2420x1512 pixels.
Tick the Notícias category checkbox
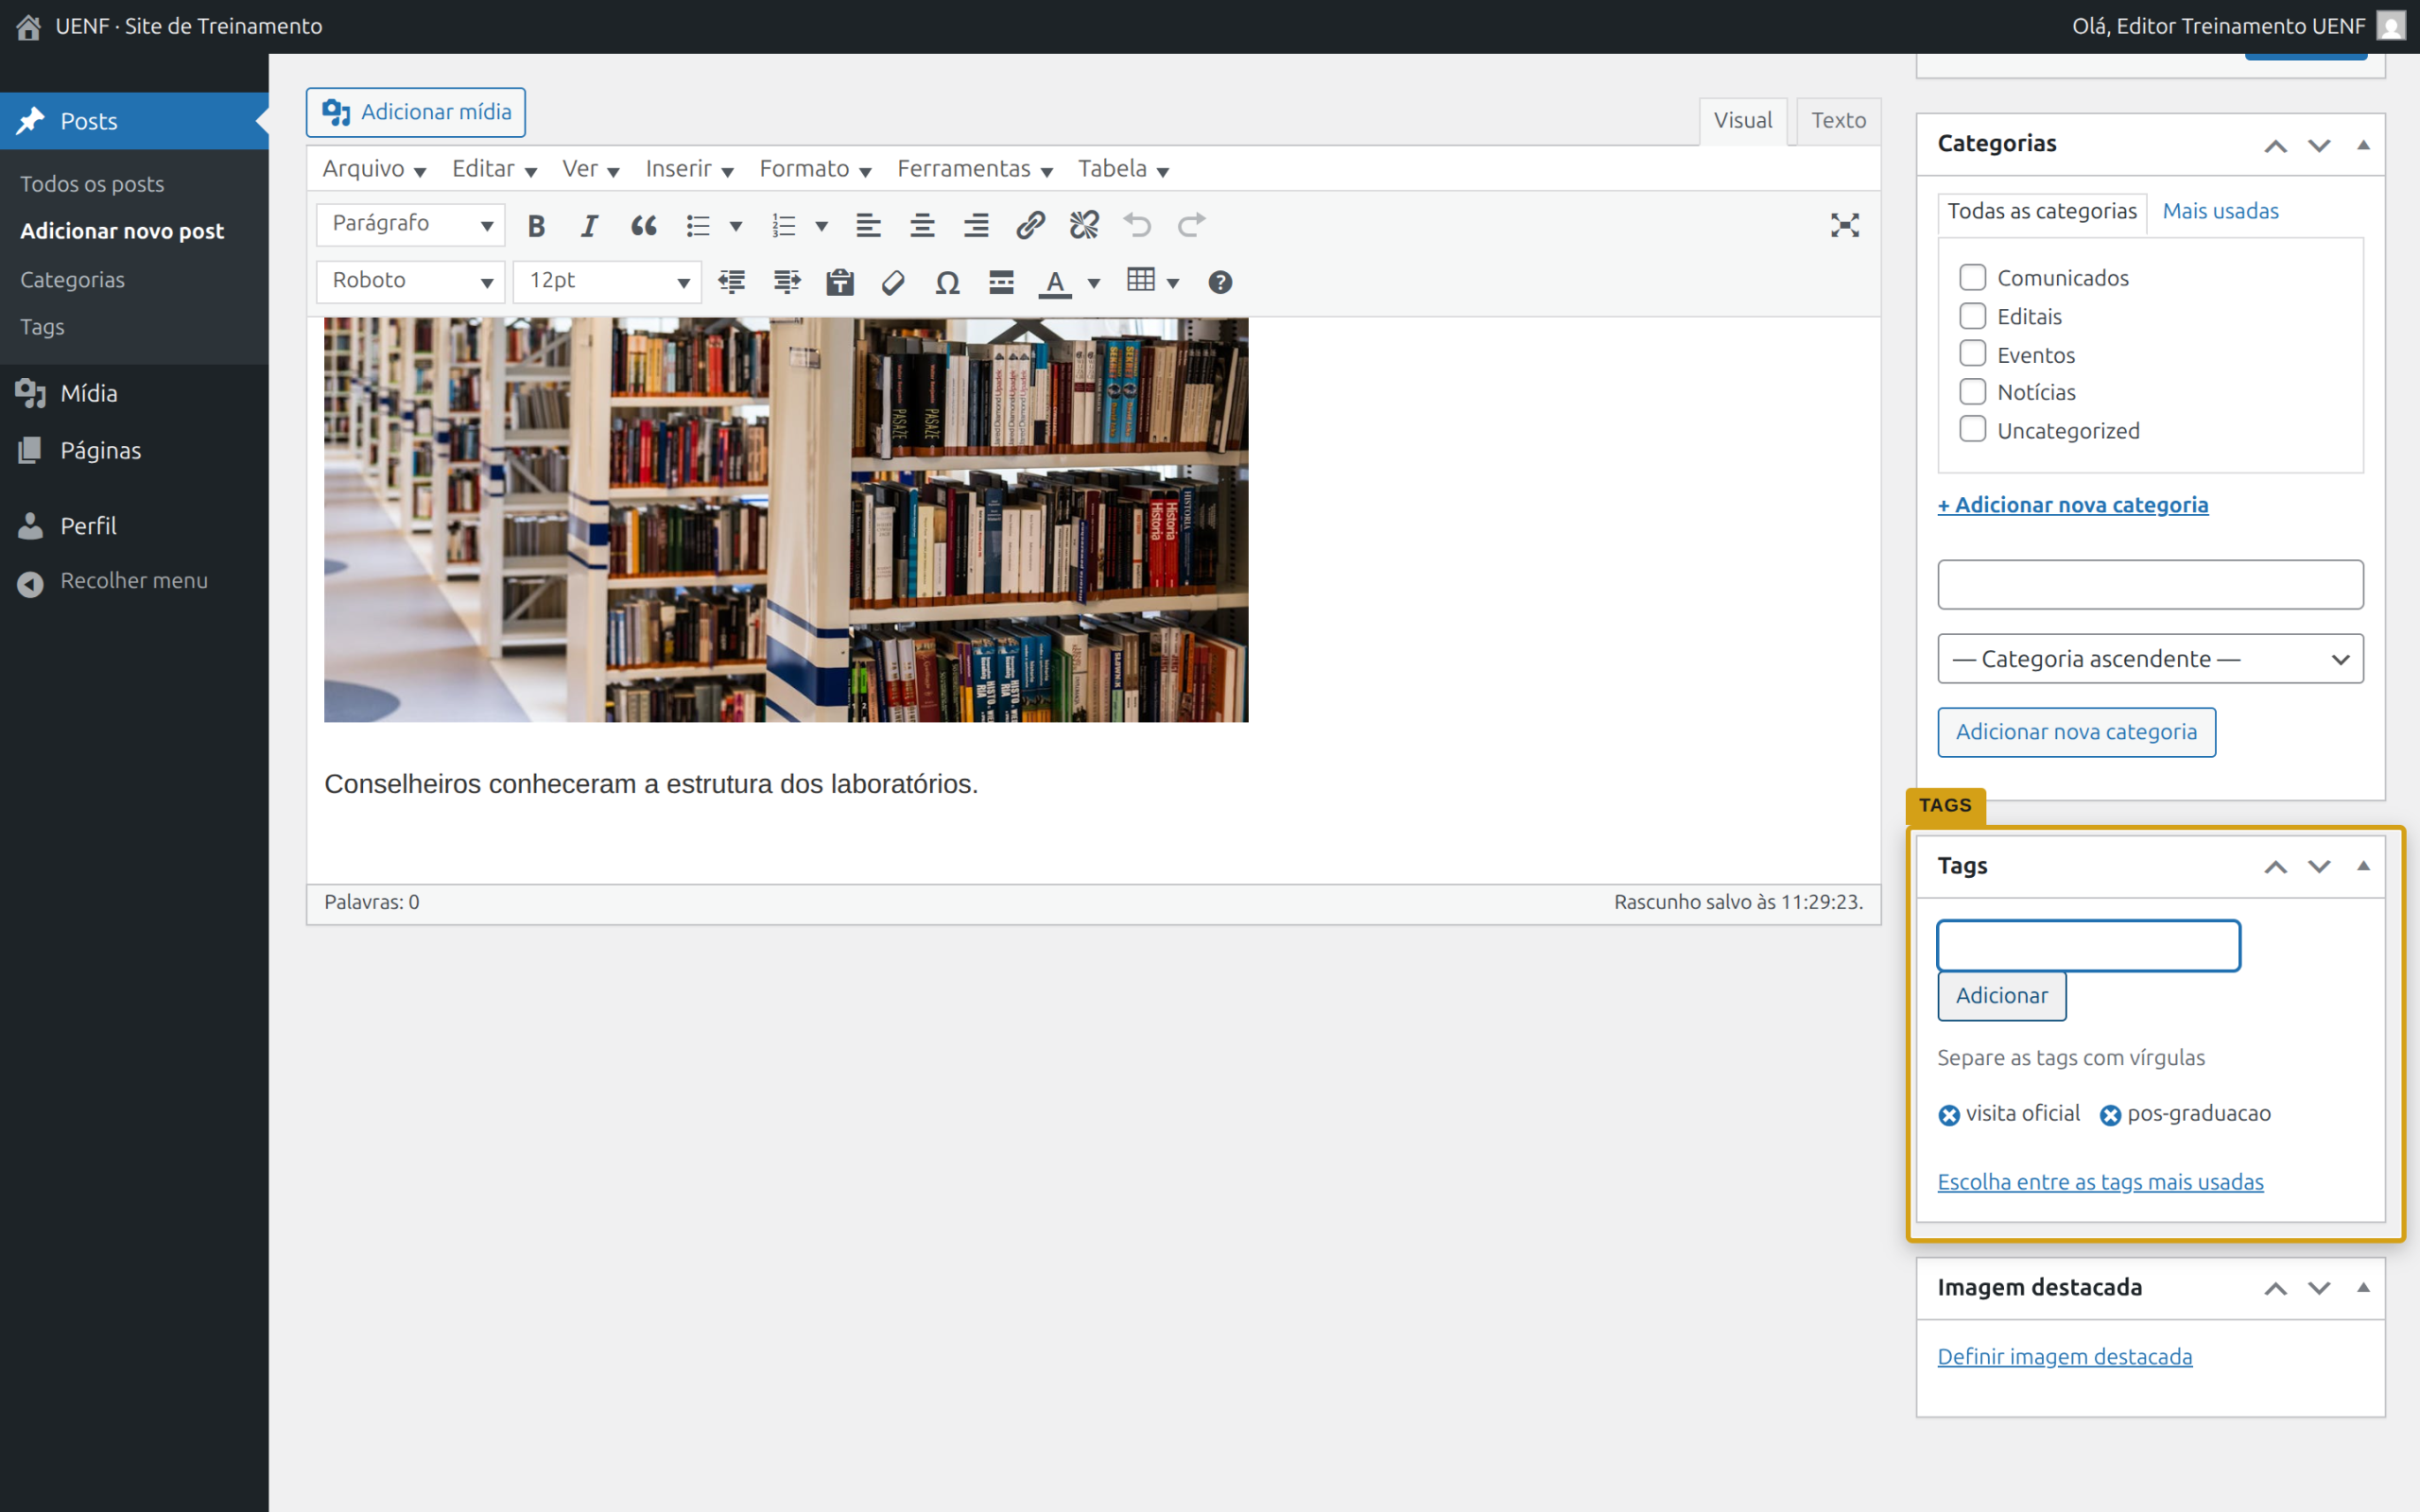(1972, 391)
